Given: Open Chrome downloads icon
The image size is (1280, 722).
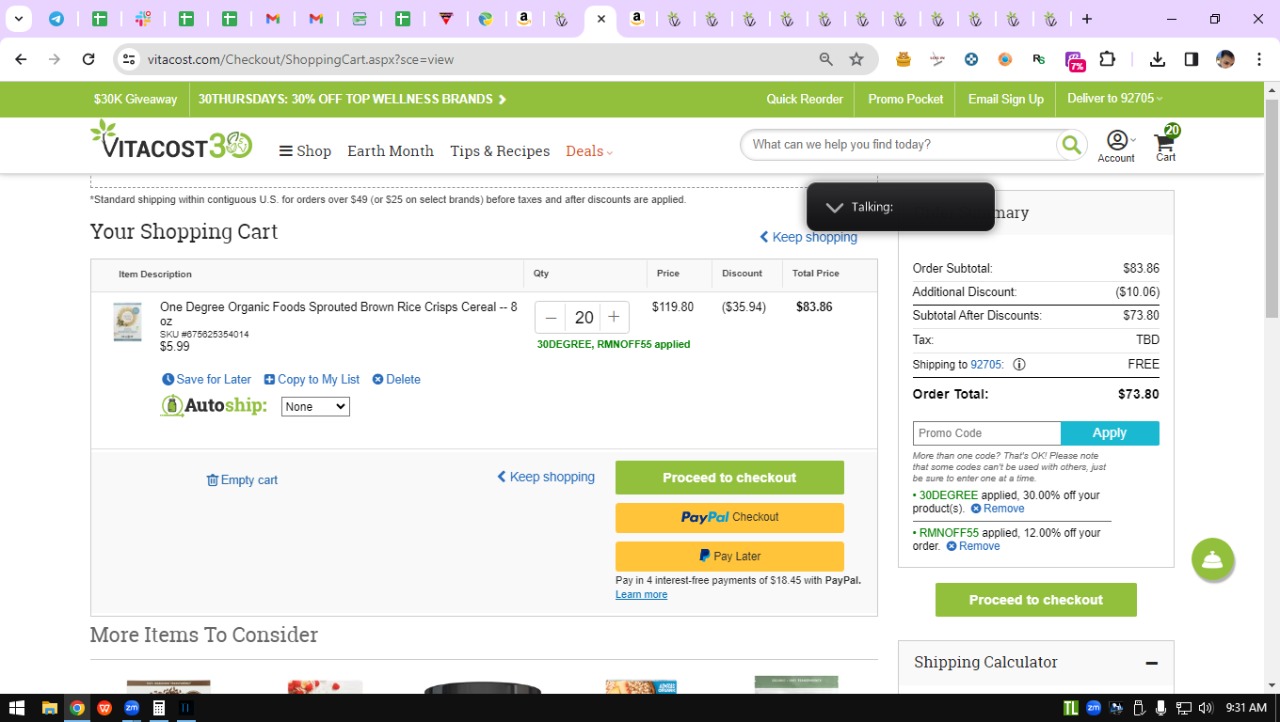Looking at the screenshot, I should (x=1157, y=59).
